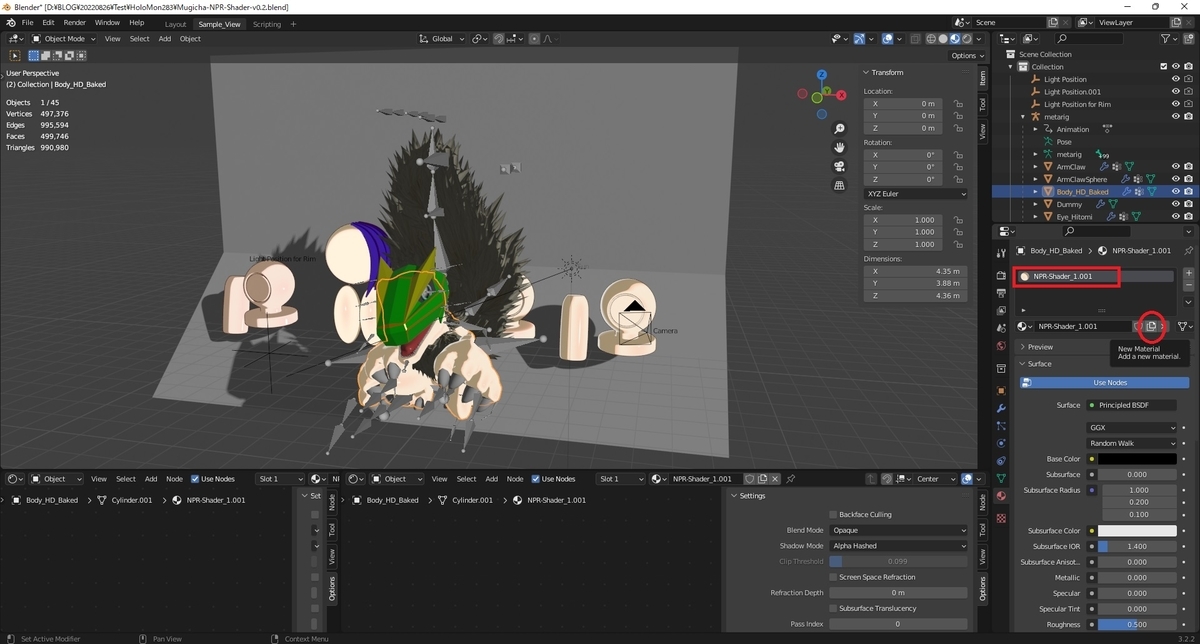Viewport: 1200px width, 644px height.
Task: Open Render properties tab
Action: coord(1001,275)
